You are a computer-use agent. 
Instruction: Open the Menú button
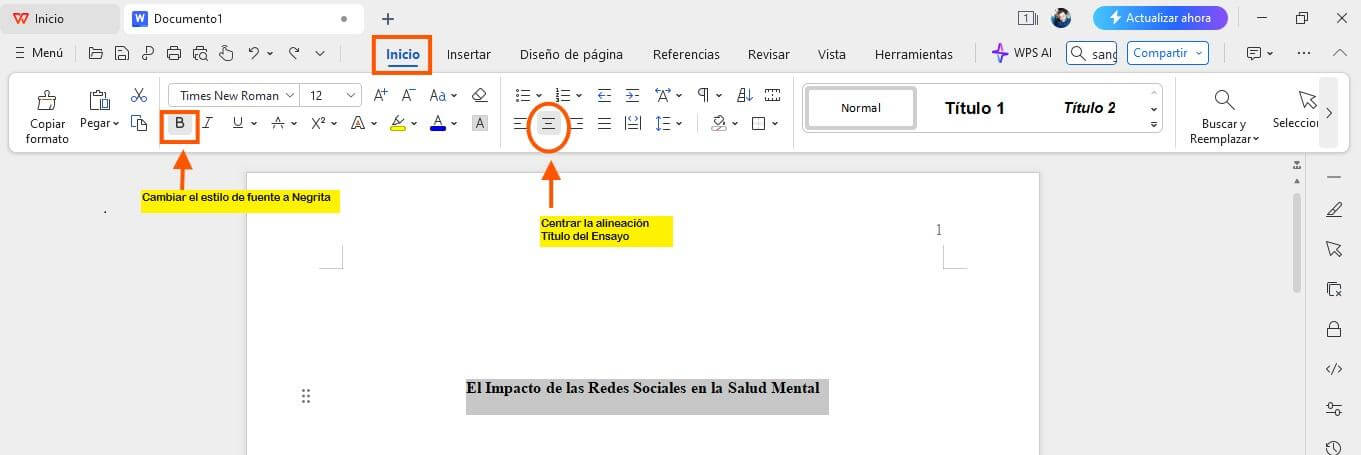pyautogui.click(x=39, y=53)
